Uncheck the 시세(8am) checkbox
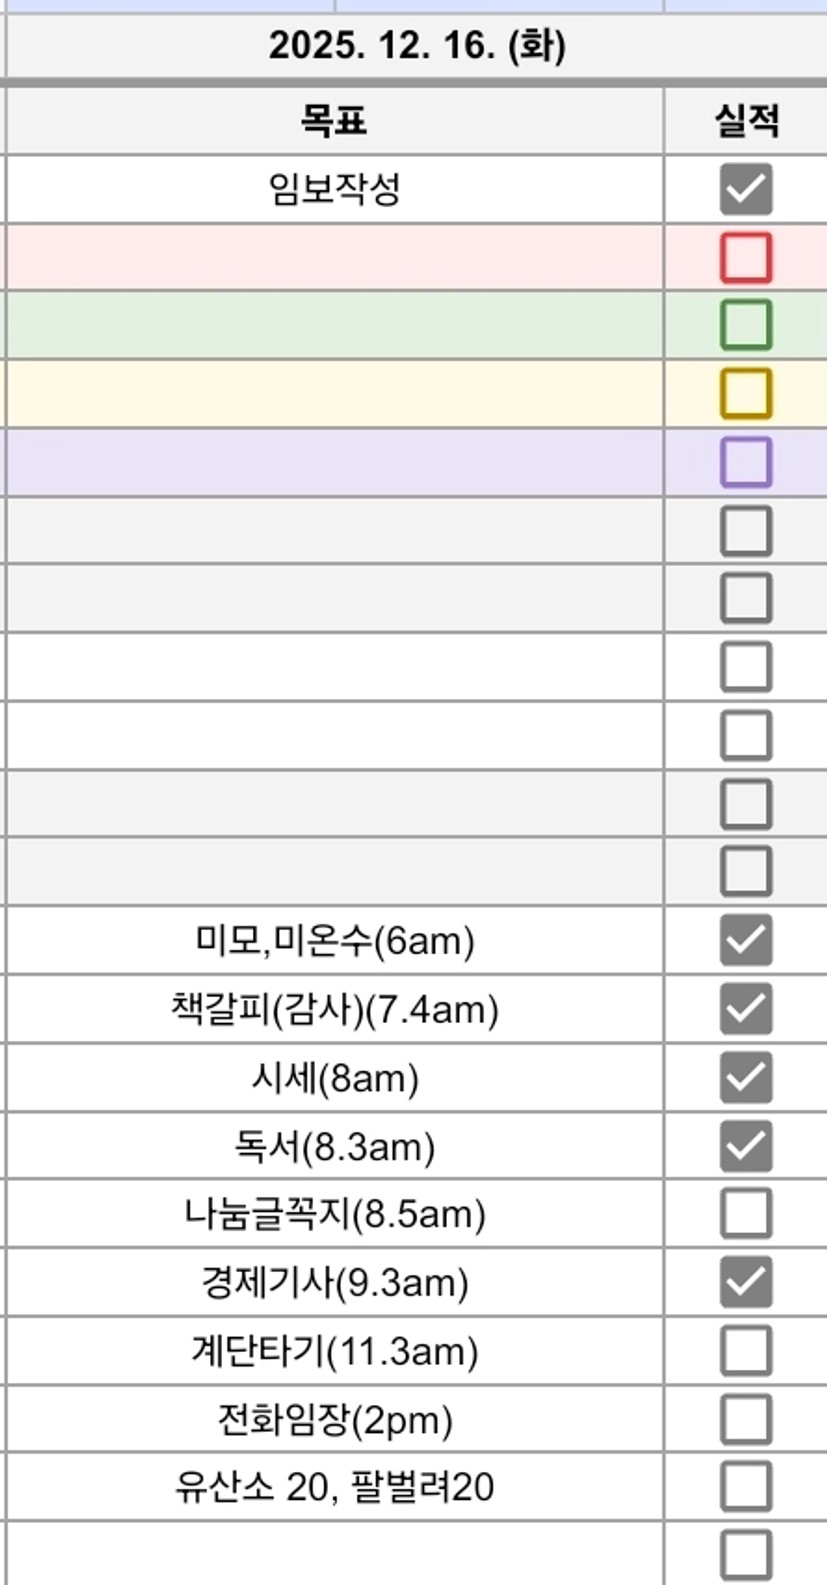The height and width of the screenshot is (1585, 827). [745, 1077]
